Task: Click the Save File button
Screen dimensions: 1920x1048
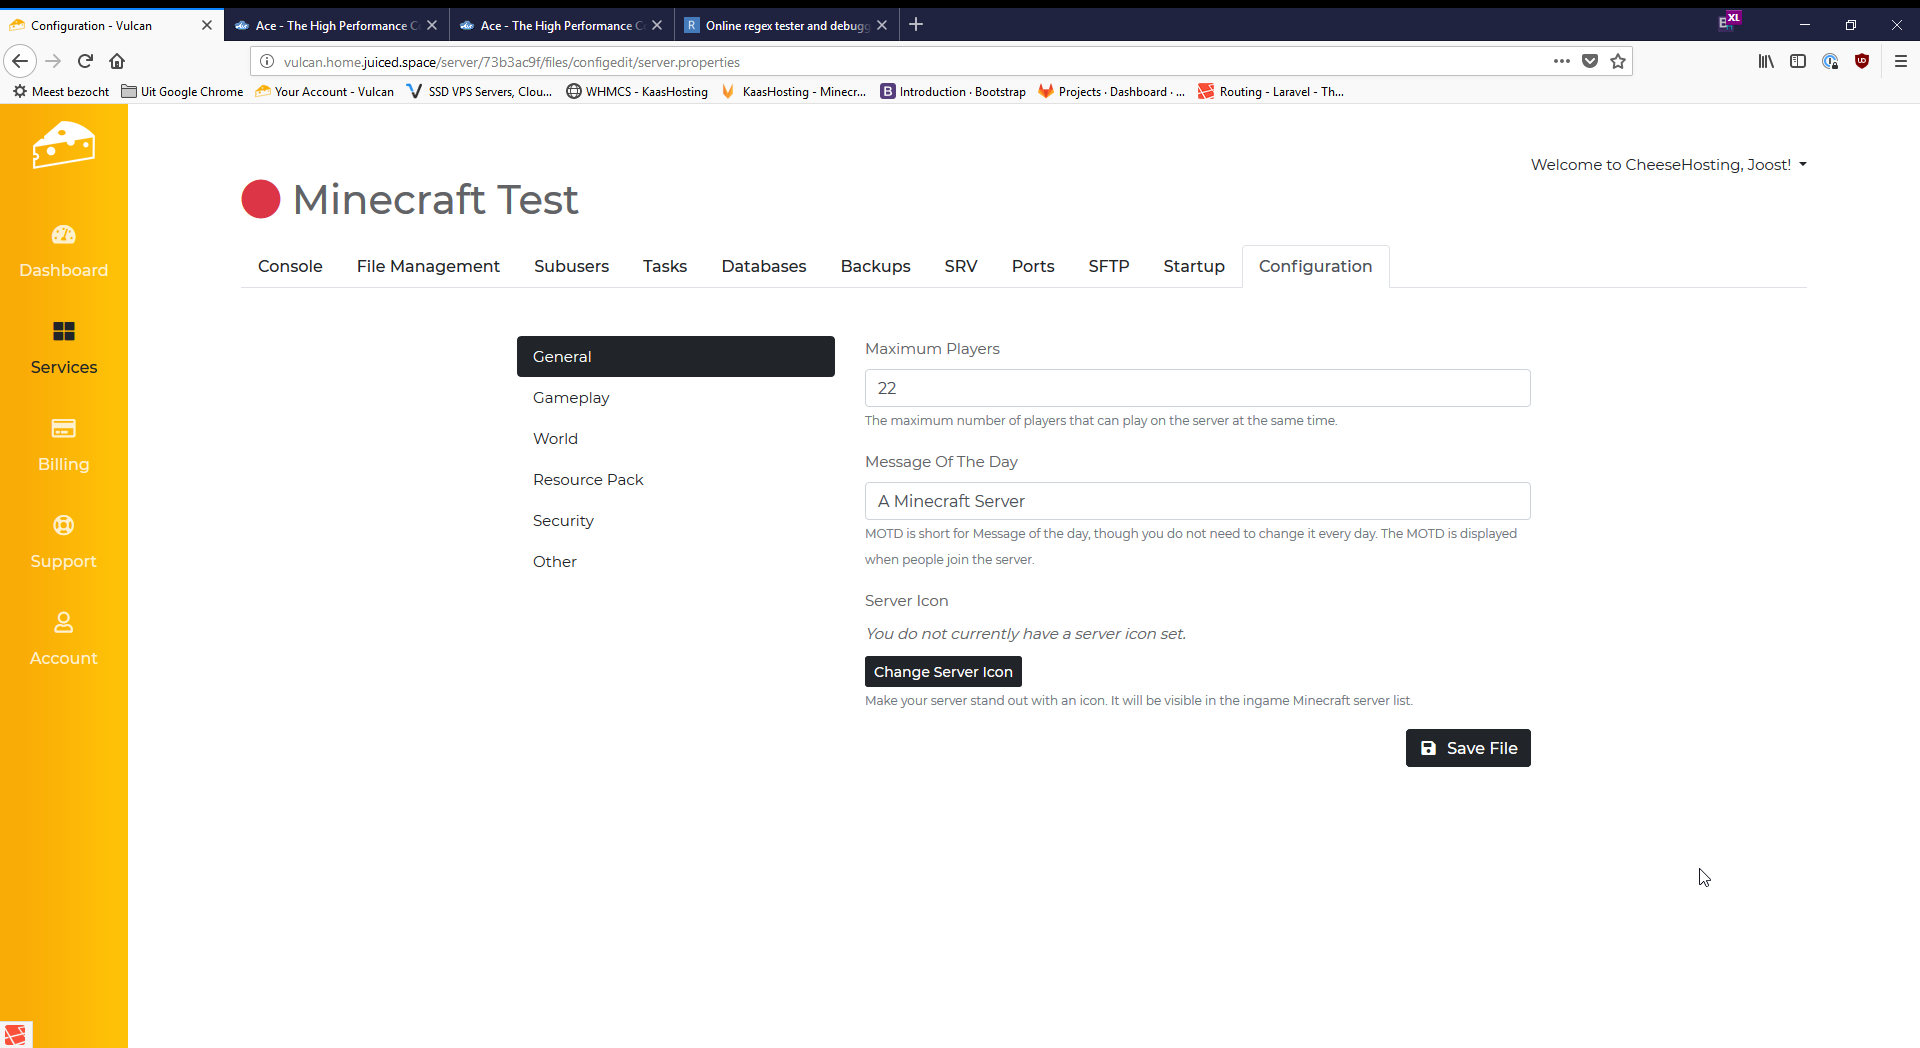Action: [x=1467, y=748]
